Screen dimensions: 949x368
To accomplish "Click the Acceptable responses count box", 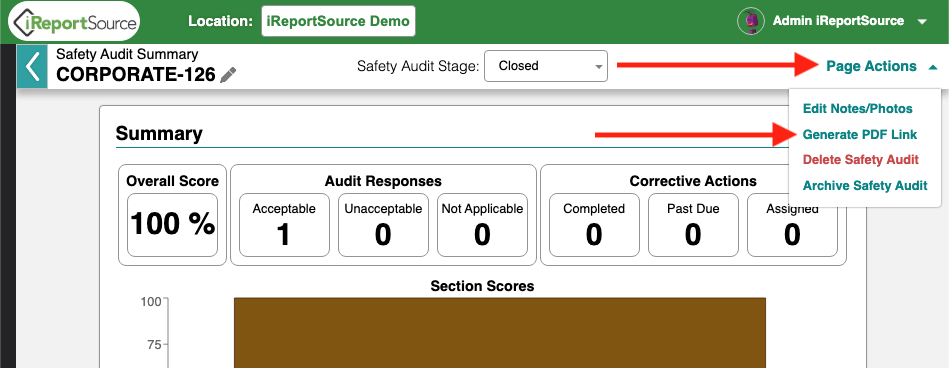I will (x=284, y=225).
